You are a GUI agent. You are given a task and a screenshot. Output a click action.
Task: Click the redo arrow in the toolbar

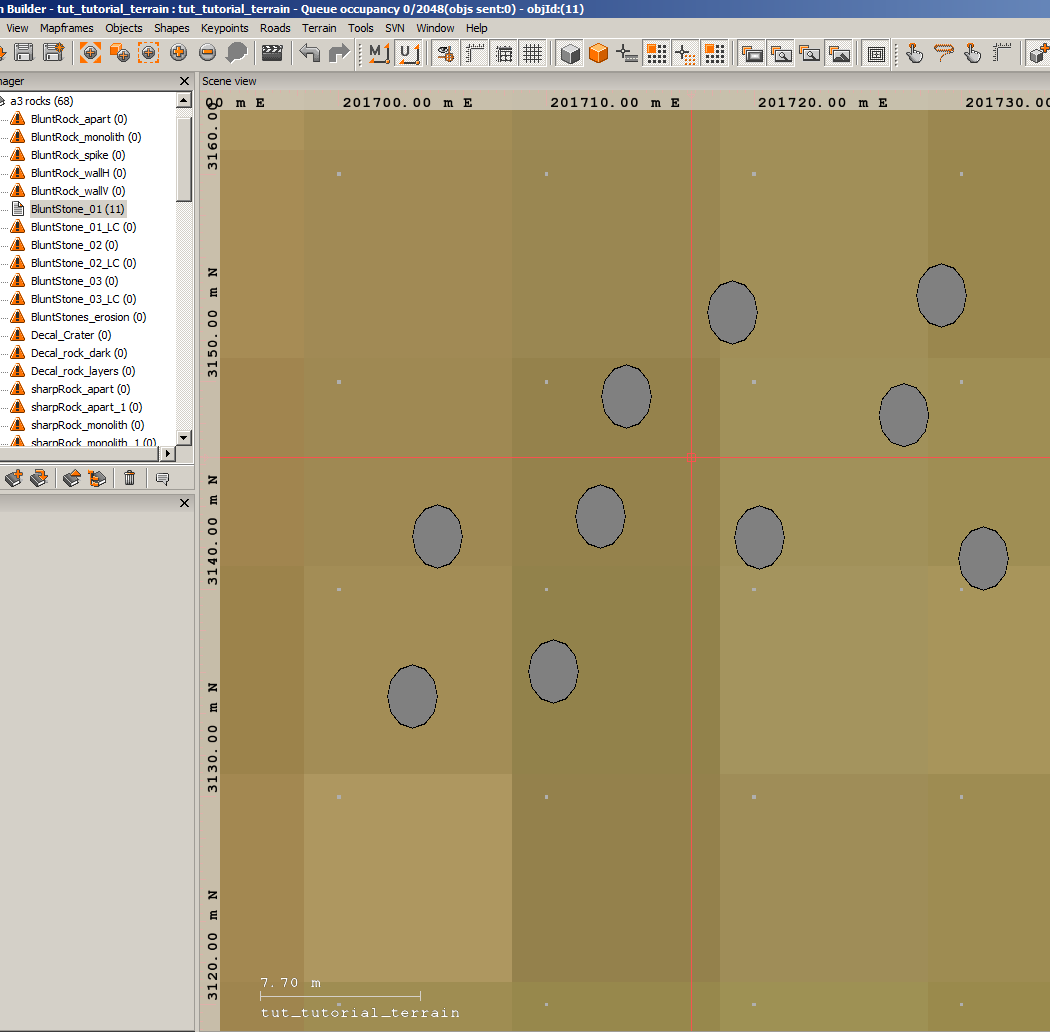coord(339,54)
